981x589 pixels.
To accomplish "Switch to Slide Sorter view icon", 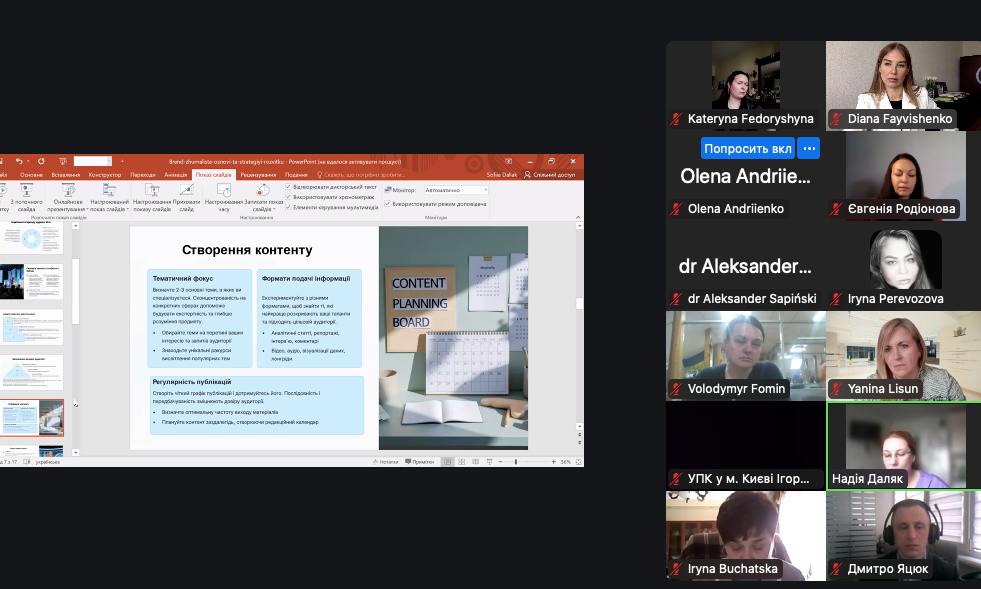I will coord(462,462).
